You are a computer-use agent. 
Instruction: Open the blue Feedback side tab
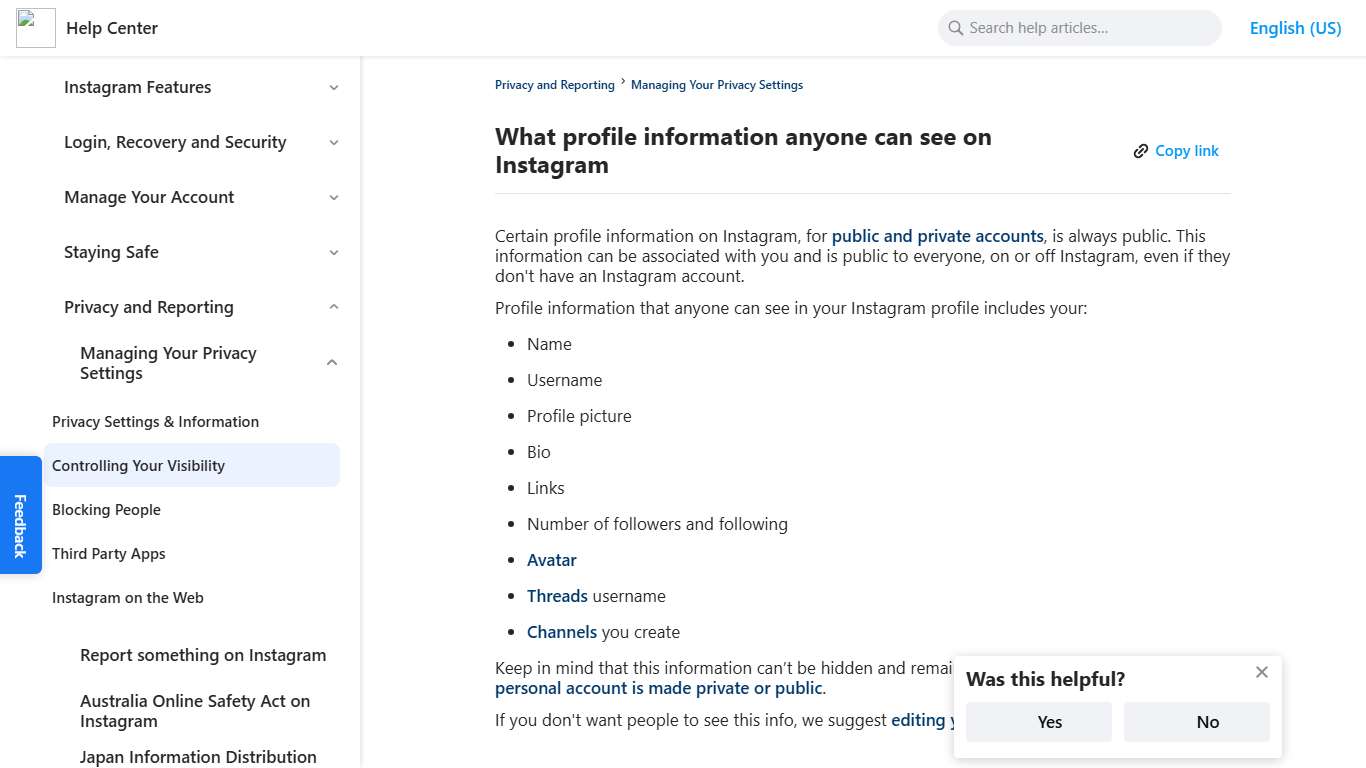point(20,515)
